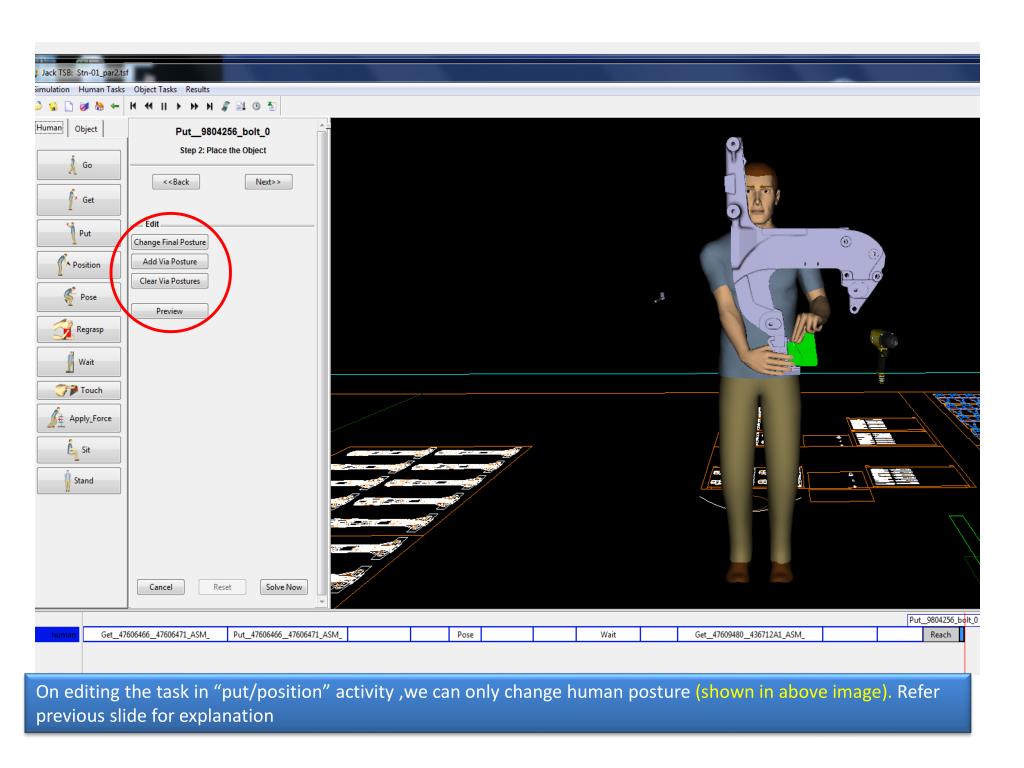The image size is (1024, 768).
Task: Click the Add Via Posture button
Action: click(x=171, y=261)
